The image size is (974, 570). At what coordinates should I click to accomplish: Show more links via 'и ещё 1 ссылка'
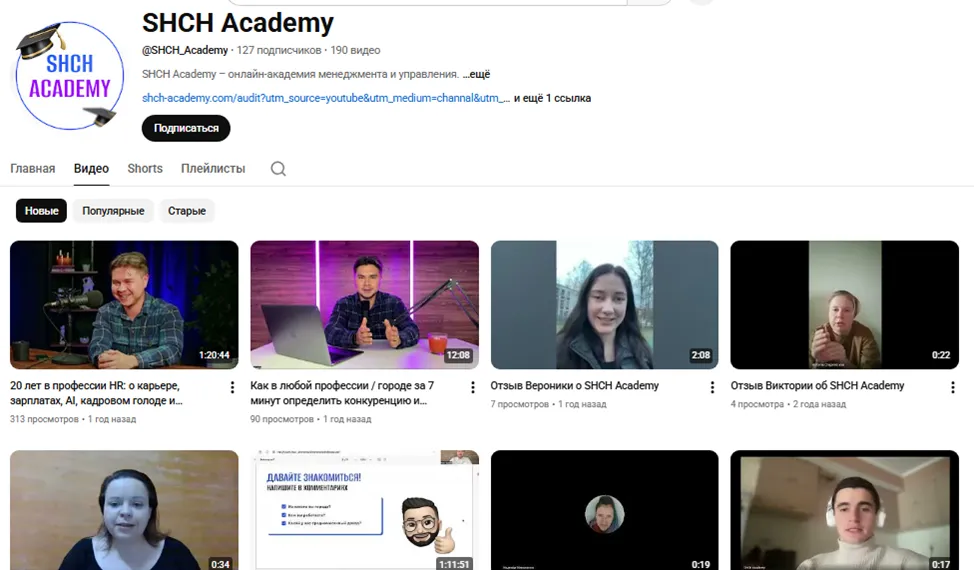(x=552, y=98)
